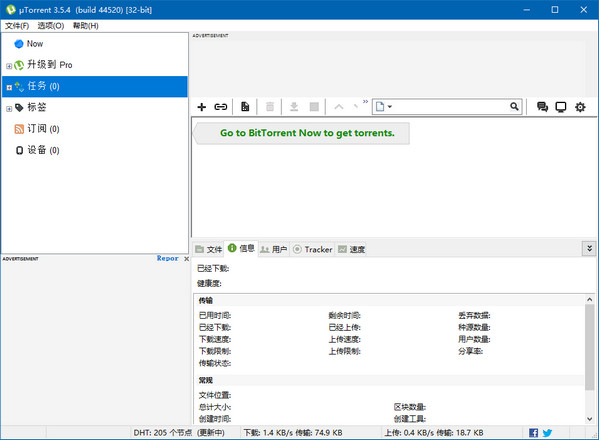Expand the 标签 tree node
The height and width of the screenshot is (440, 599).
coord(9,109)
